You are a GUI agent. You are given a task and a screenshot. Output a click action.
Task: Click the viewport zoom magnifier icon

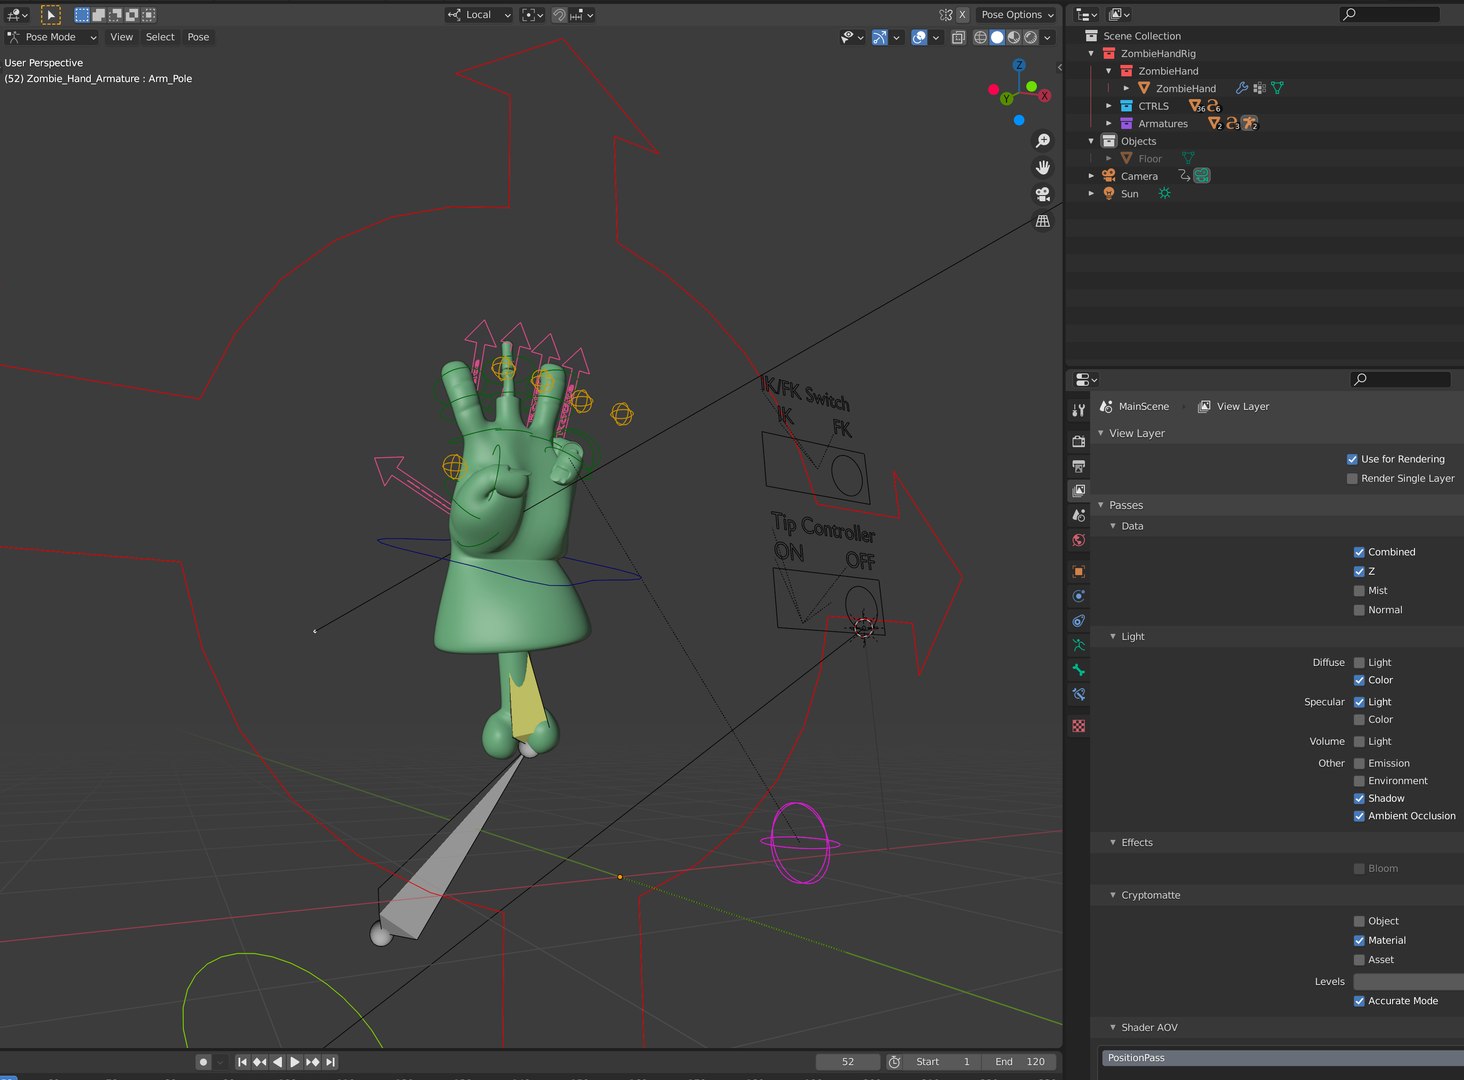tap(1043, 141)
